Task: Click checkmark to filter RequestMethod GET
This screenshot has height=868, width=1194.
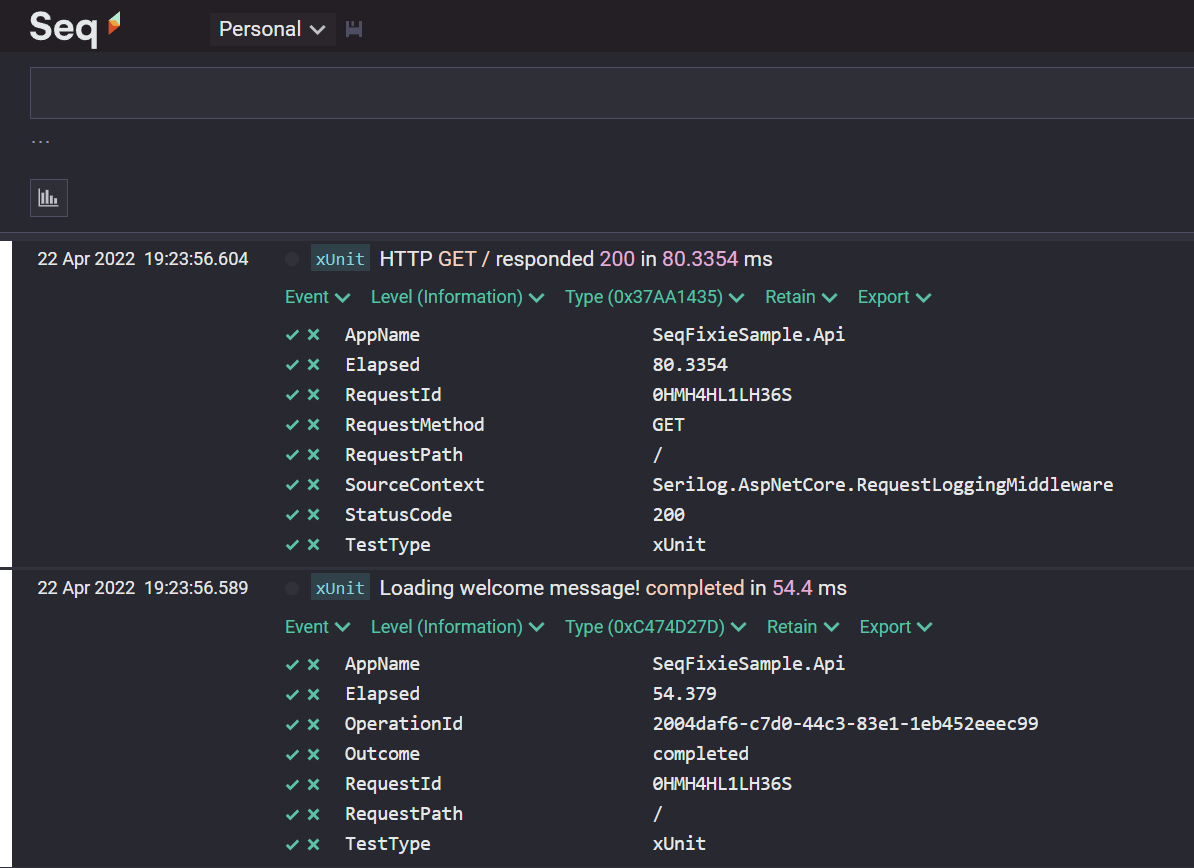Action: click(x=292, y=425)
